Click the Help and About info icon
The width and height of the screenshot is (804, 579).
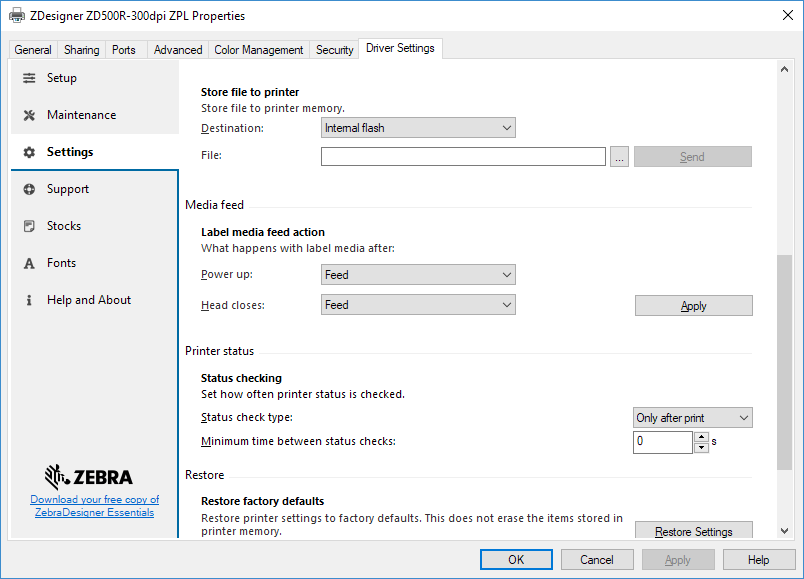tap(27, 300)
